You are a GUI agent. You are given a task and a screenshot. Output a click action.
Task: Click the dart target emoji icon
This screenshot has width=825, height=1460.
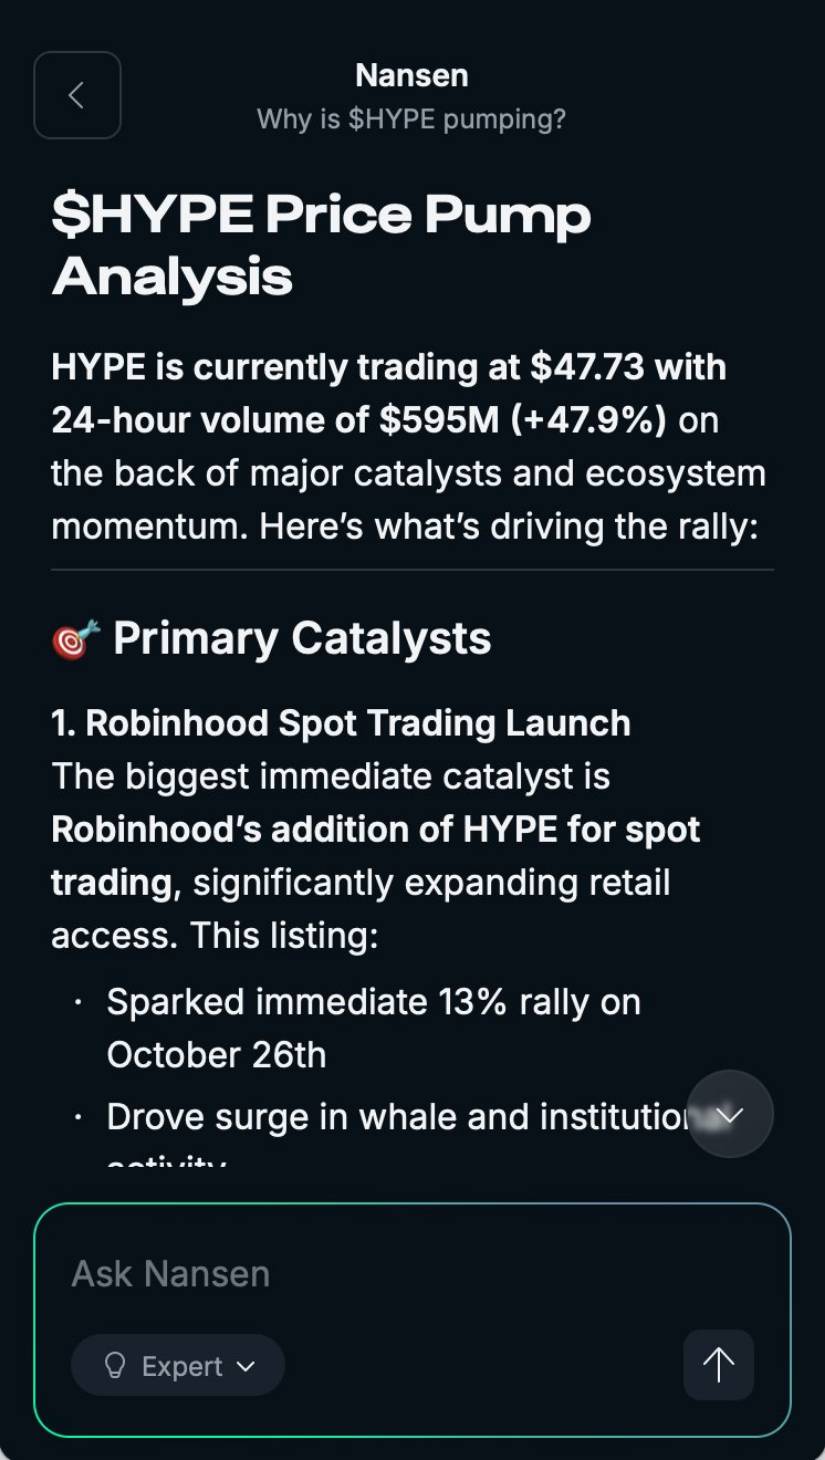(76, 640)
